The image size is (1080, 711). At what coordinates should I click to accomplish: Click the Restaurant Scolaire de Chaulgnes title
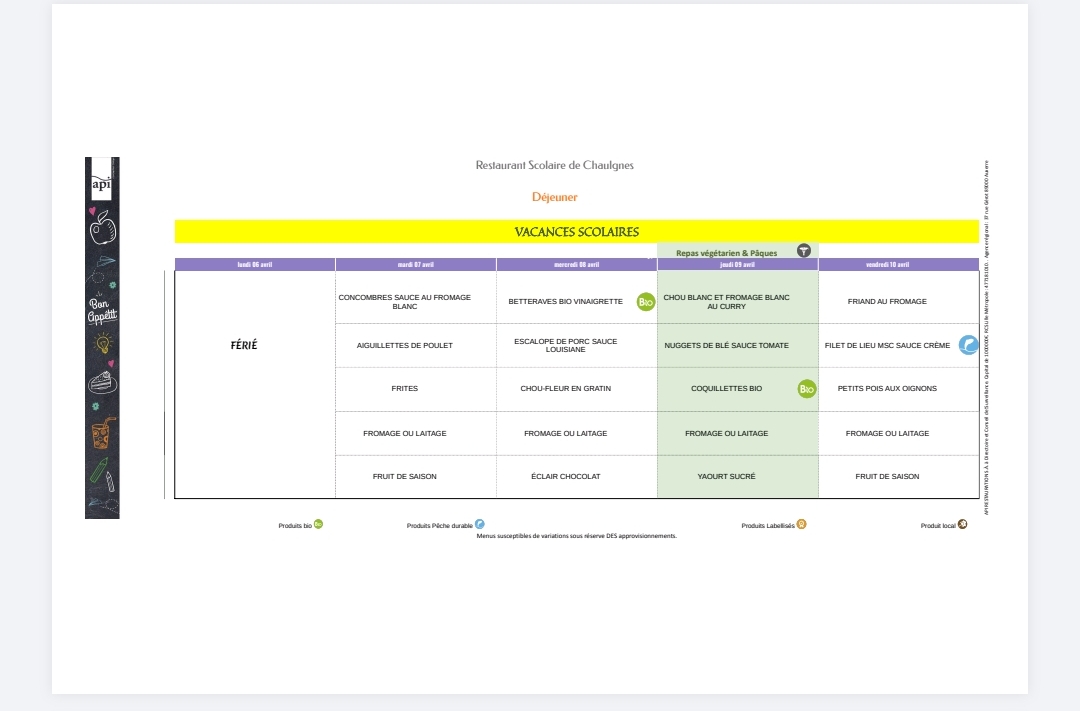(x=554, y=165)
